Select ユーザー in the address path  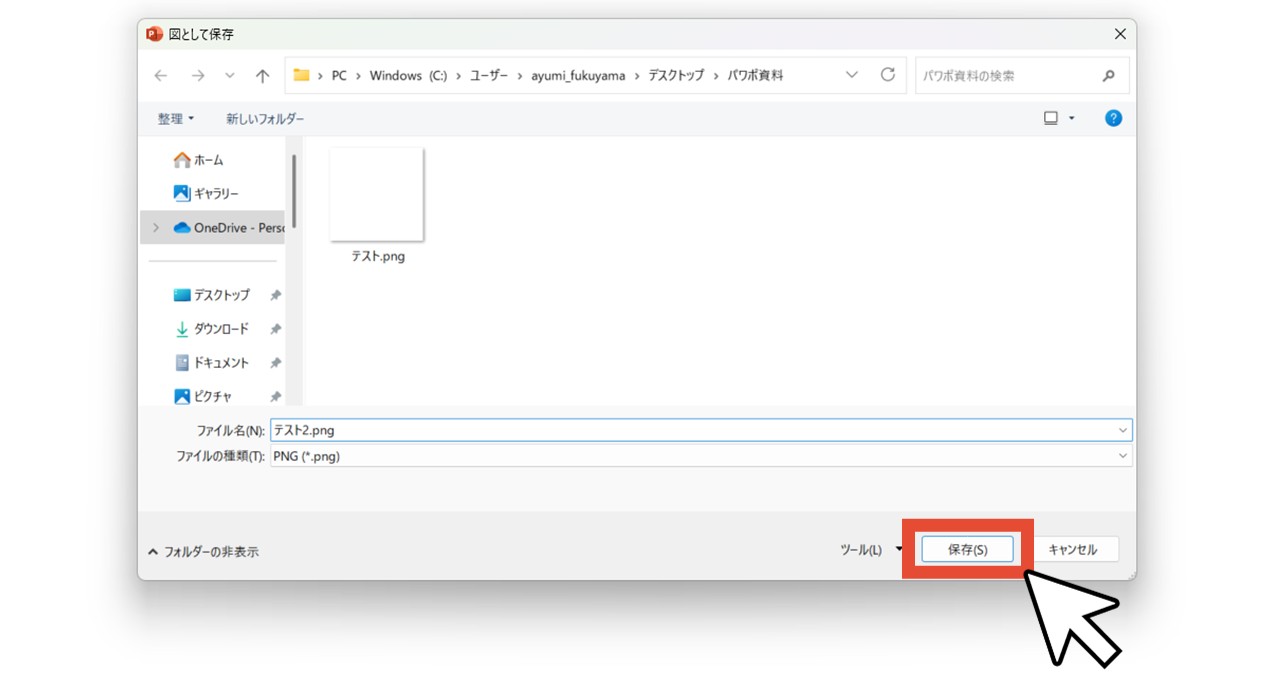coord(489,76)
